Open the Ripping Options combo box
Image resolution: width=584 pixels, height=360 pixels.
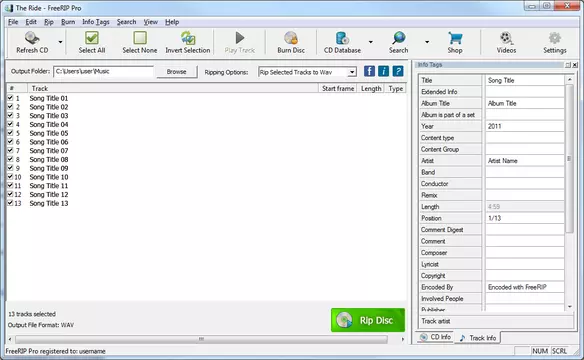pyautogui.click(x=307, y=72)
